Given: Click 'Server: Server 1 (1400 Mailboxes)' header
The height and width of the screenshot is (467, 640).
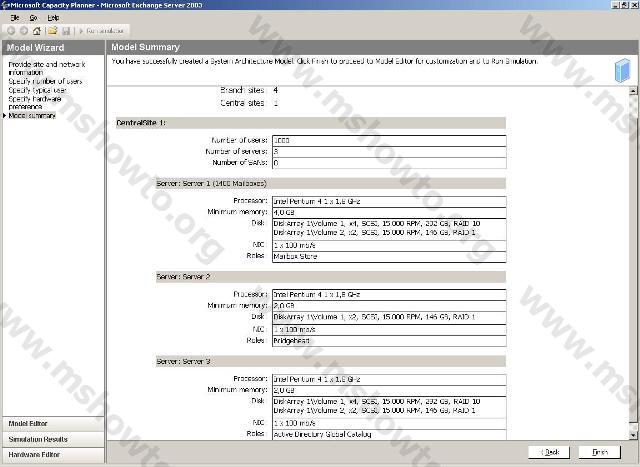Looking at the screenshot, I should click(331, 183).
